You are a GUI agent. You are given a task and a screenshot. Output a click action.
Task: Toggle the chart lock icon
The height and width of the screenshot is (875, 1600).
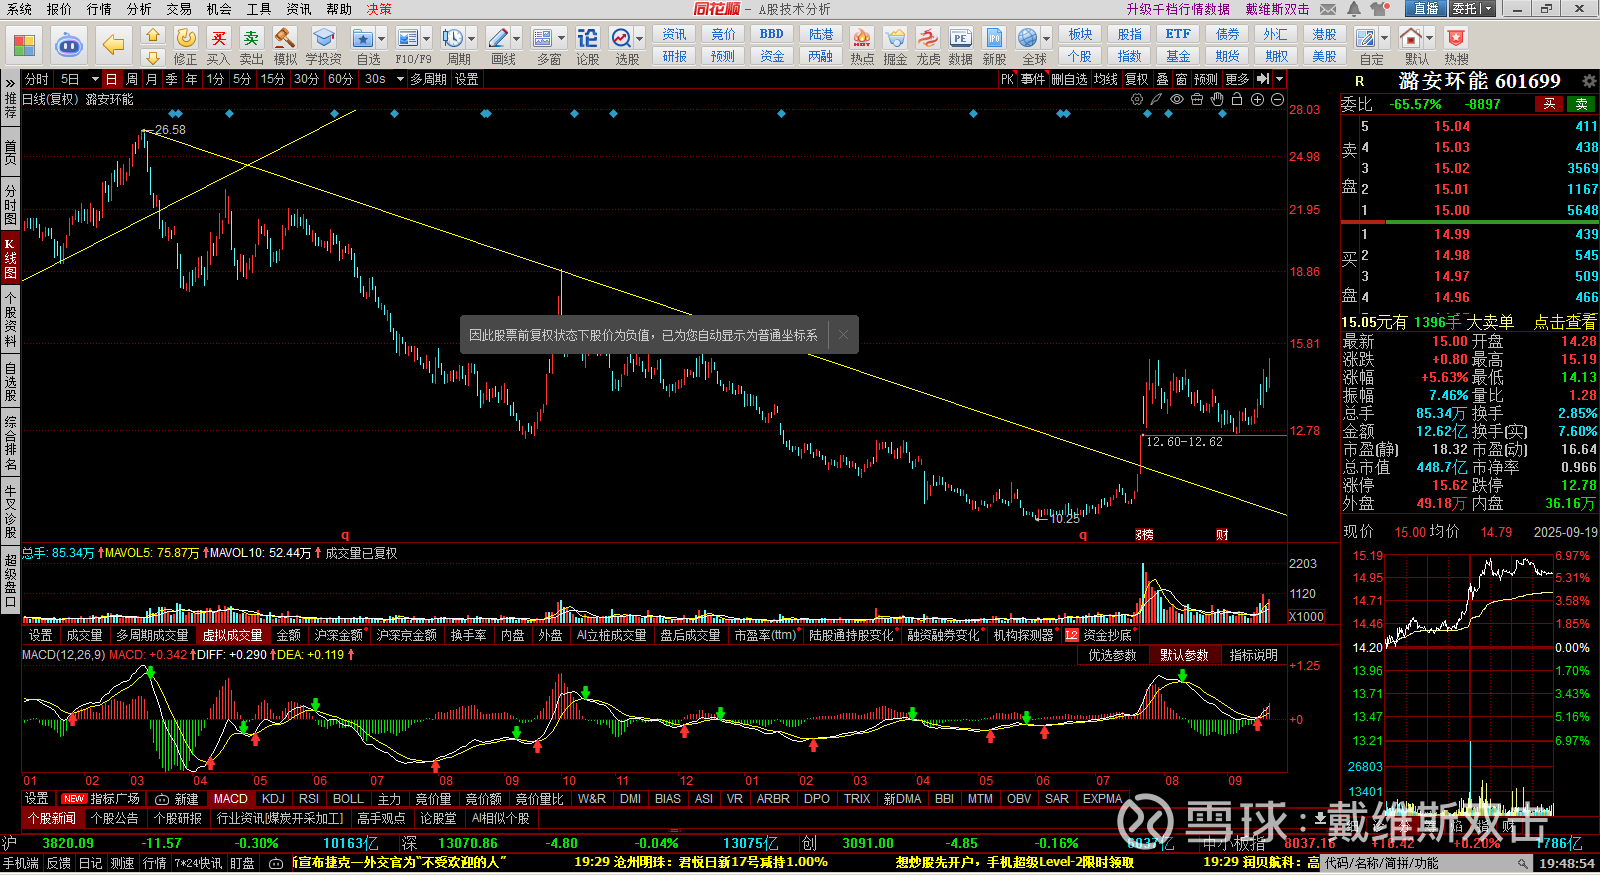(1237, 99)
